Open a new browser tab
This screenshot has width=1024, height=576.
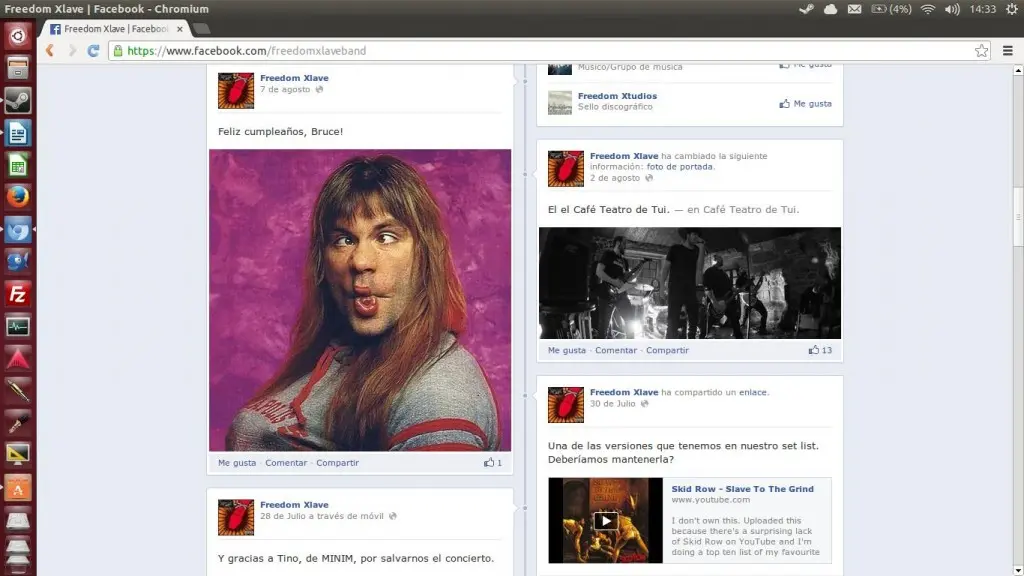(x=202, y=29)
